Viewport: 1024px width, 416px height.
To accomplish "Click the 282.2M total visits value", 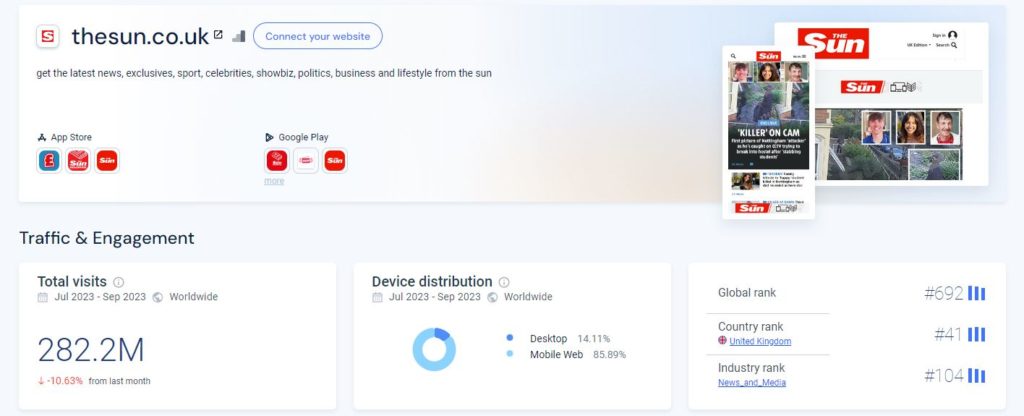I will [90, 351].
